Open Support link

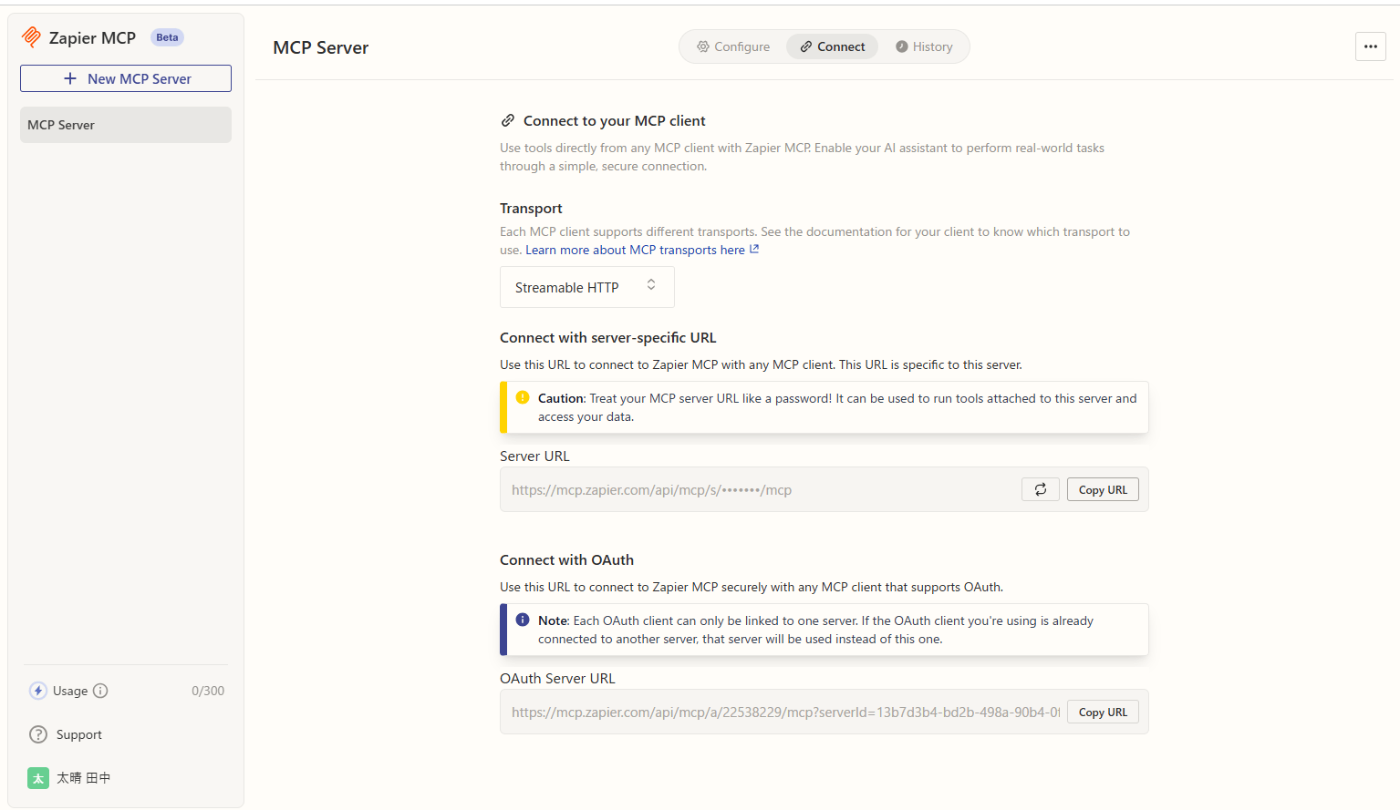[79, 735]
